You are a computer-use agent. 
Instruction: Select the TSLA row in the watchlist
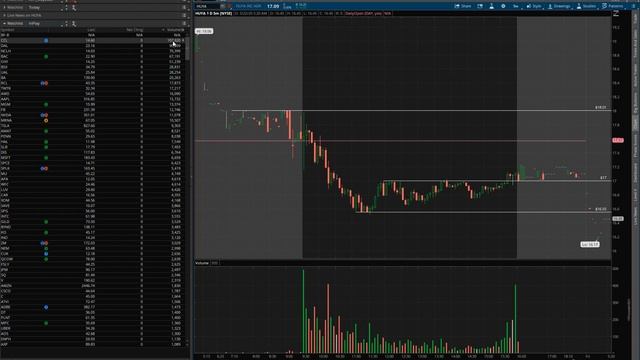93,126
